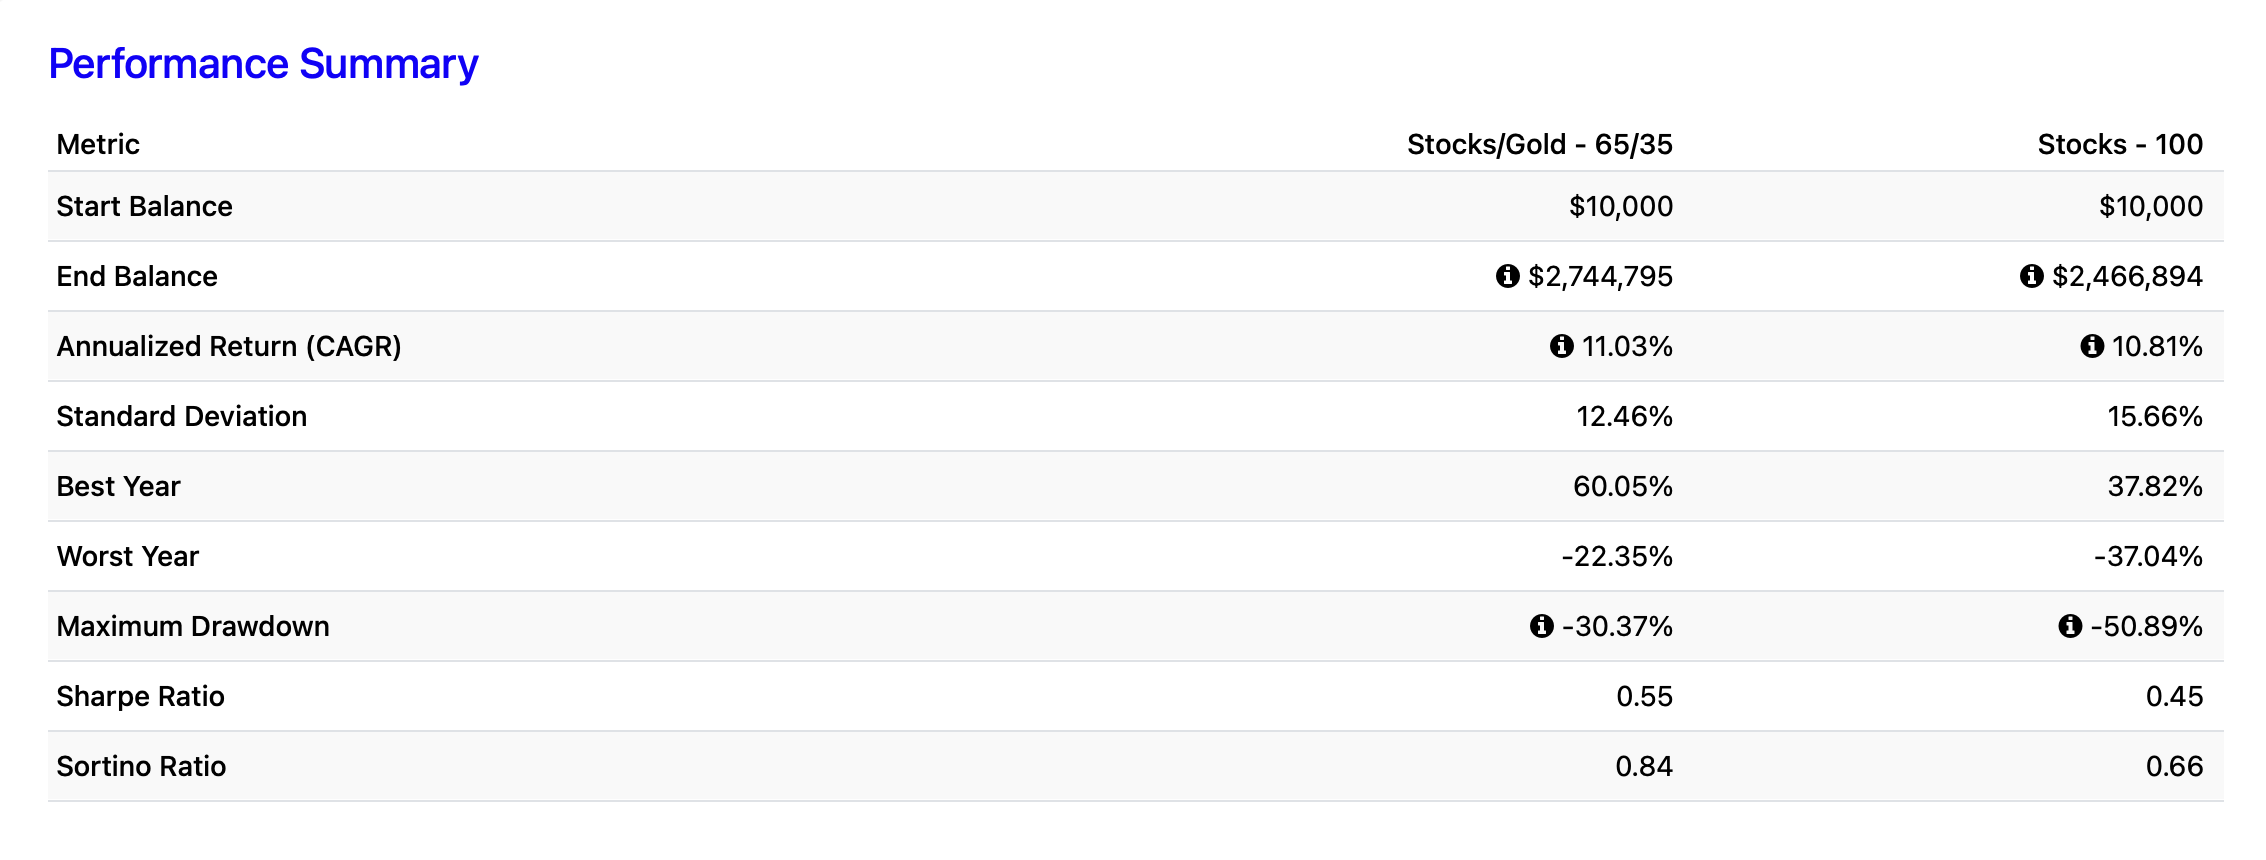Viewport: 2266px width, 860px height.
Task: Click the End Balance row label
Action: (x=137, y=276)
